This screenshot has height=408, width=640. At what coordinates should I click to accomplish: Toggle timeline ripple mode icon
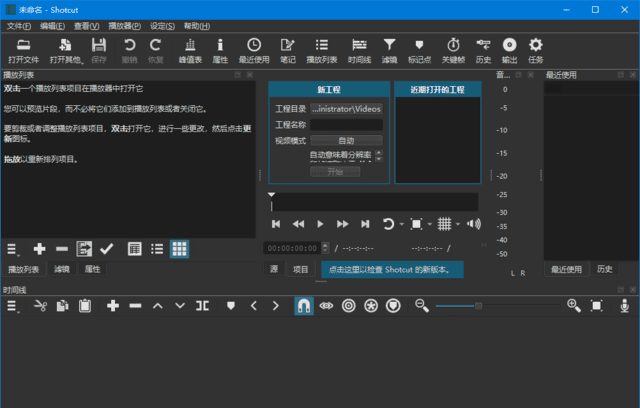349,306
